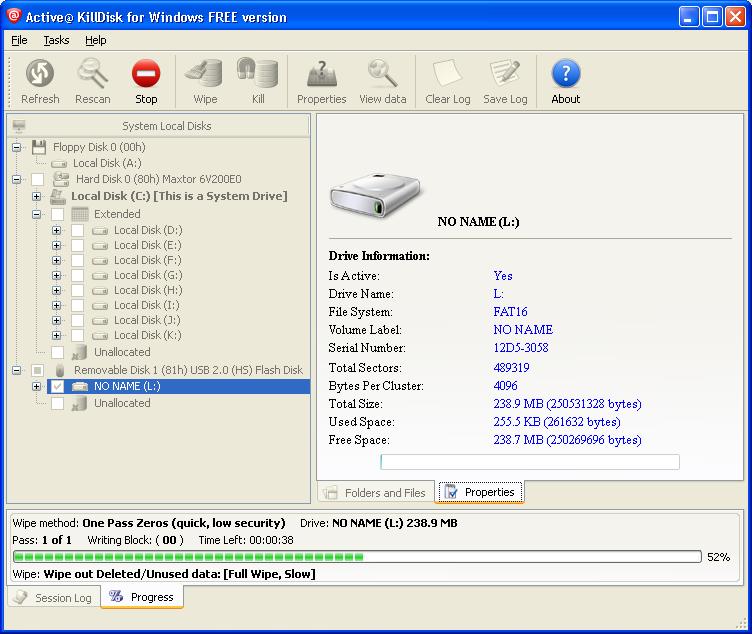Open the Help menu

click(x=95, y=40)
